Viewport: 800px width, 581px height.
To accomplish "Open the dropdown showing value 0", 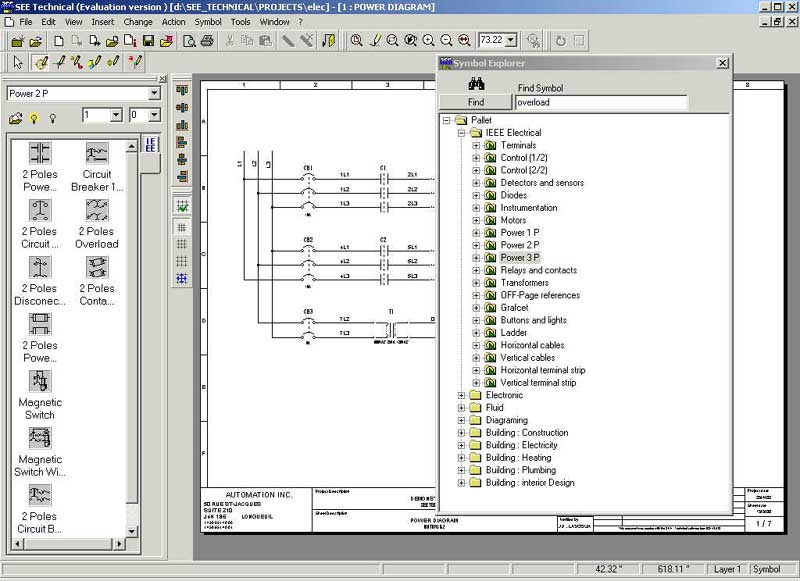I will coord(154,115).
